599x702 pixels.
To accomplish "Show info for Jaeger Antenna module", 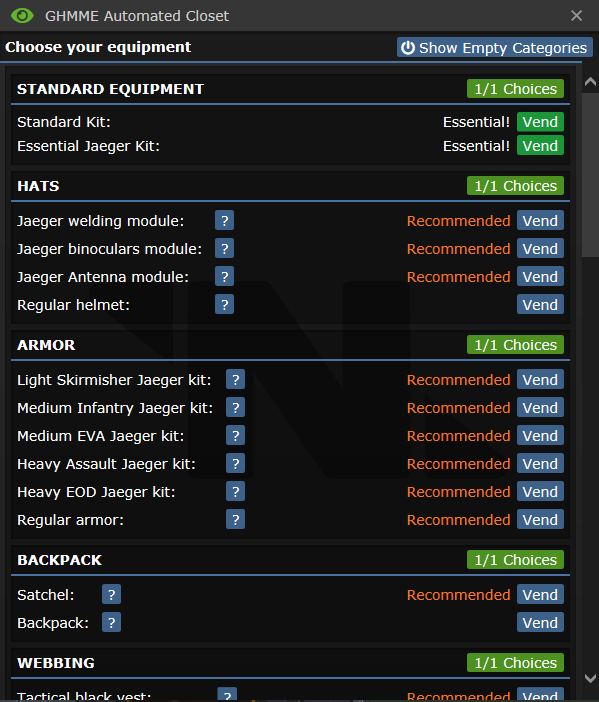I will pos(224,277).
